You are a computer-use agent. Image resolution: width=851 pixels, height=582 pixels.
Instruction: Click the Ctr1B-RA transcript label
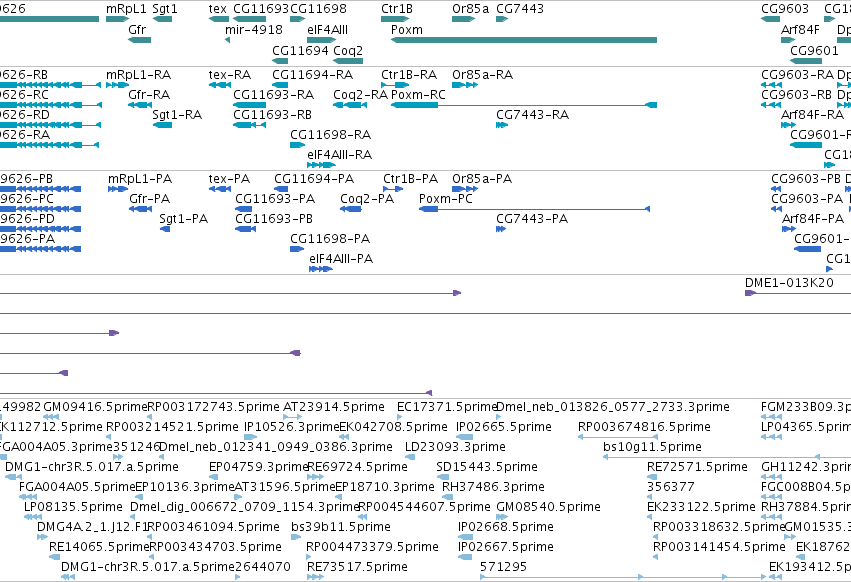tap(409, 75)
